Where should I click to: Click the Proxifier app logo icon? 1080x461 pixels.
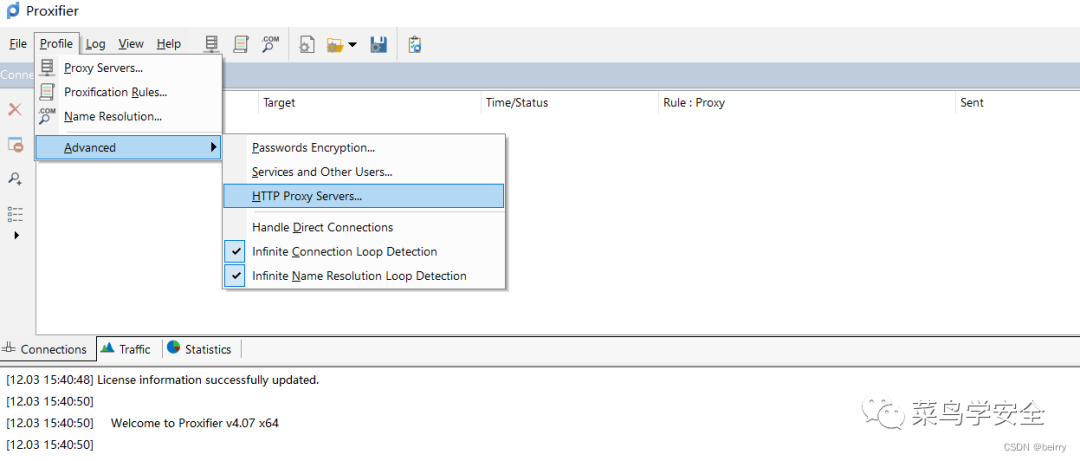[12, 10]
